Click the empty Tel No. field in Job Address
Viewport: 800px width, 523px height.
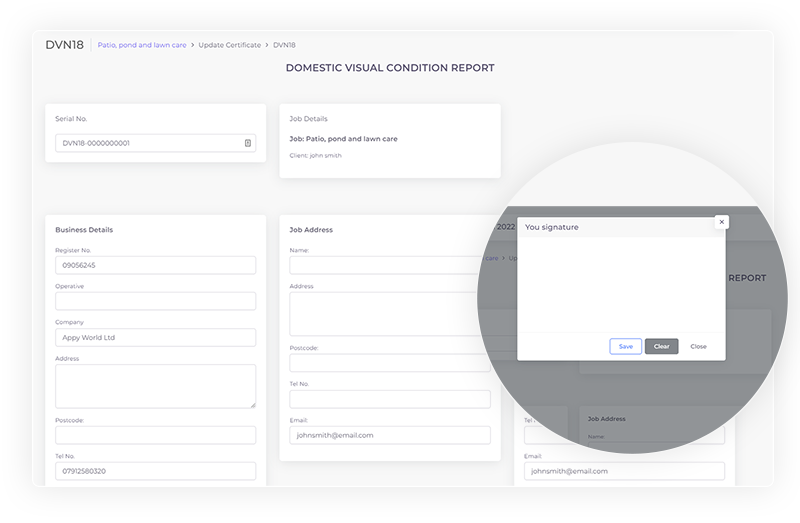point(389,399)
